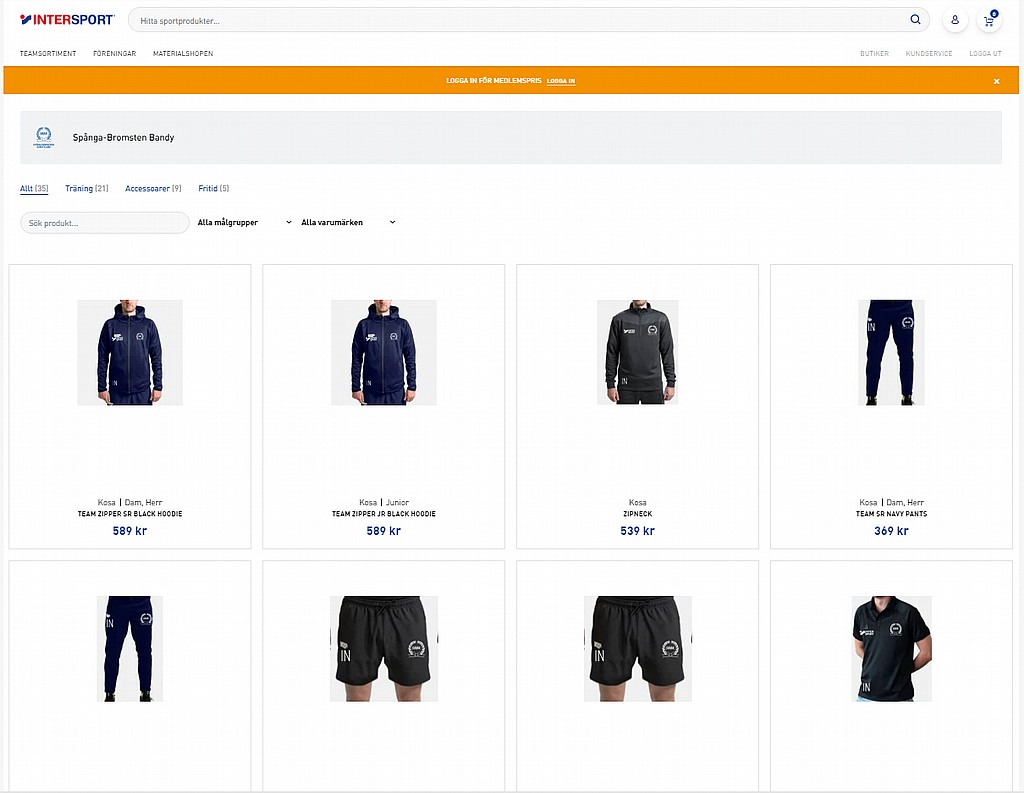The image size is (1024, 793).
Task: Switch to the Träning (21) tab
Action: point(87,188)
